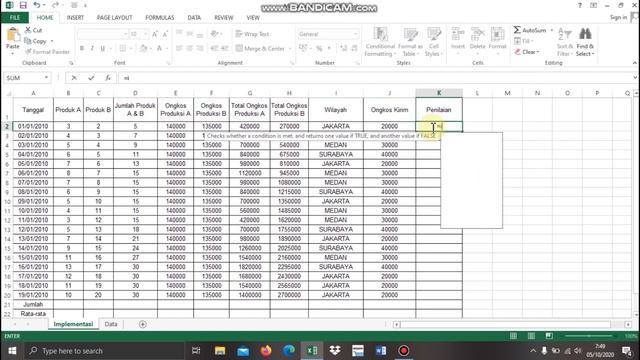640x360 pixels.
Task: Switch to Normal view in status bar
Action: tap(513, 336)
